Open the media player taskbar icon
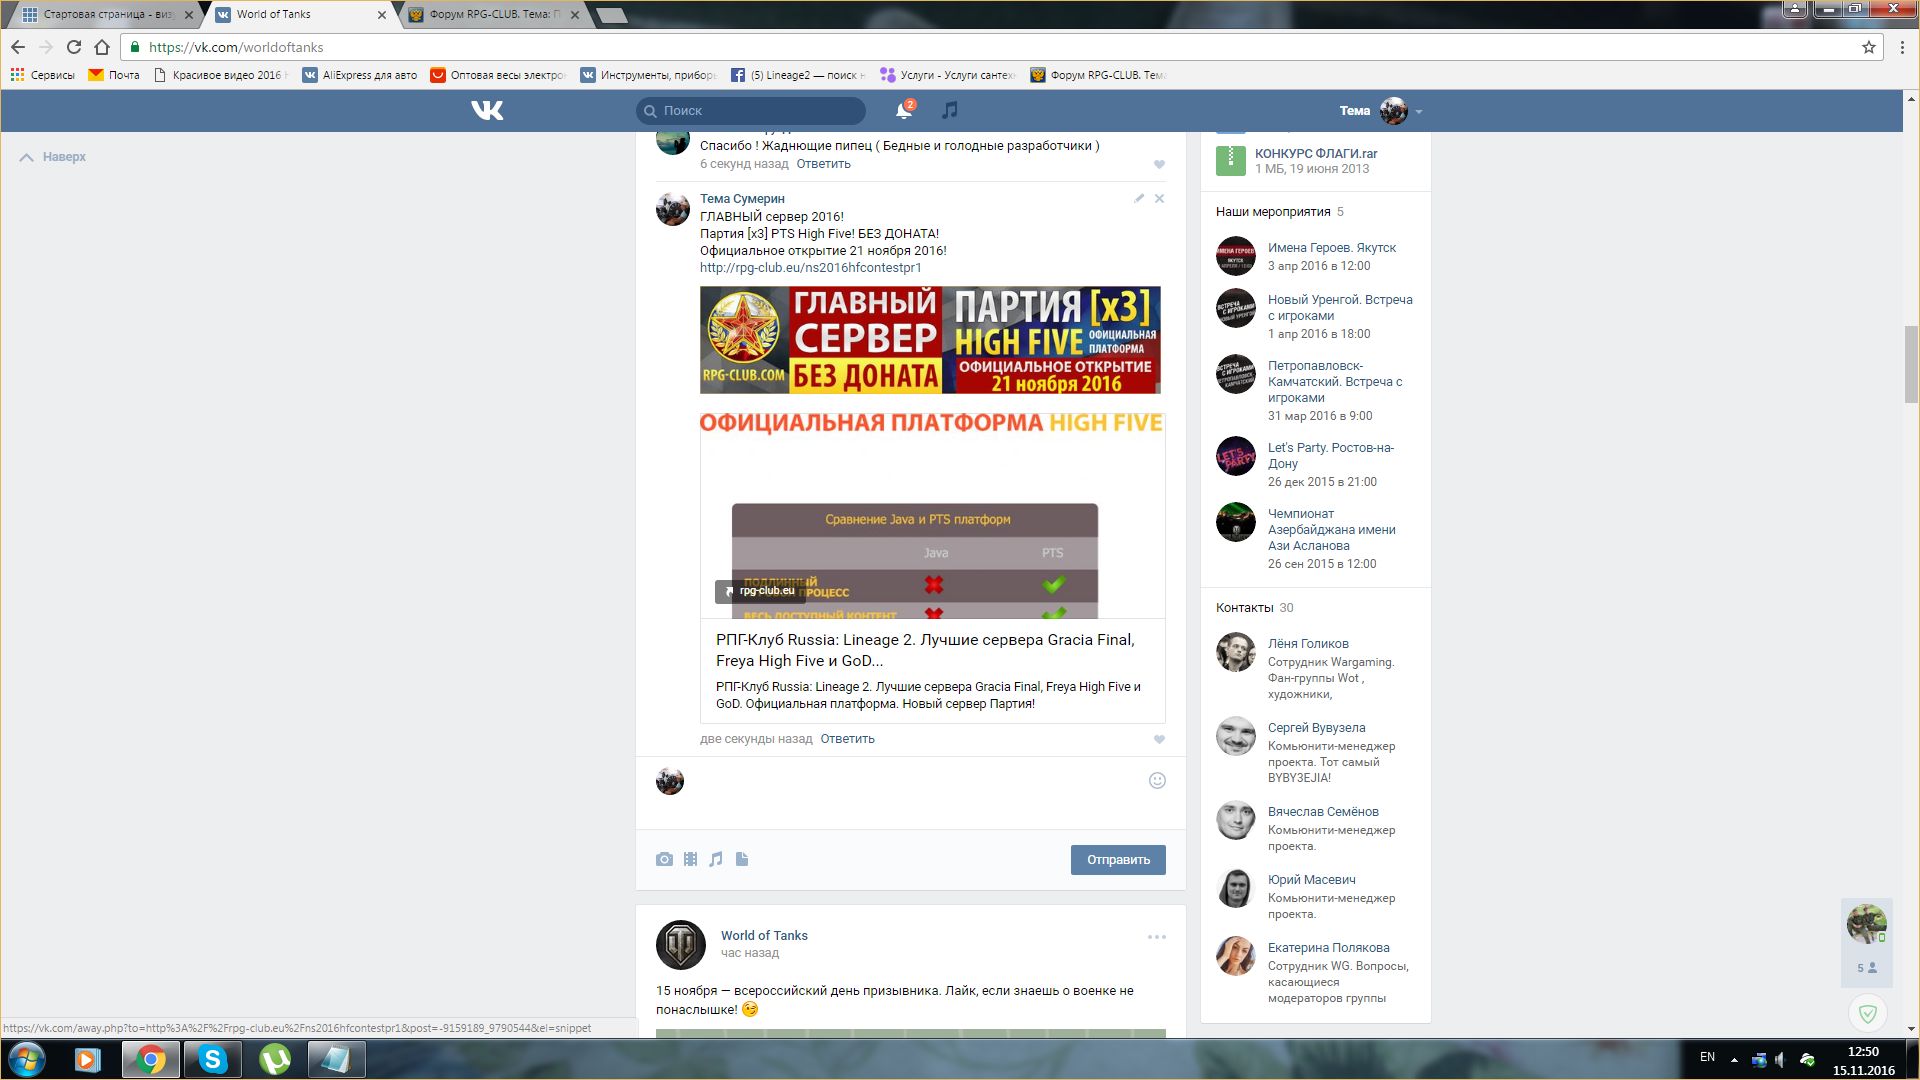Screen dimensions: 1920x1080 pyautogui.click(x=88, y=1059)
